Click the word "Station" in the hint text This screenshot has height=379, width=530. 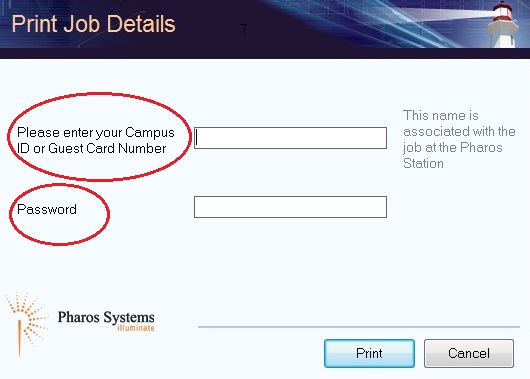[423, 164]
